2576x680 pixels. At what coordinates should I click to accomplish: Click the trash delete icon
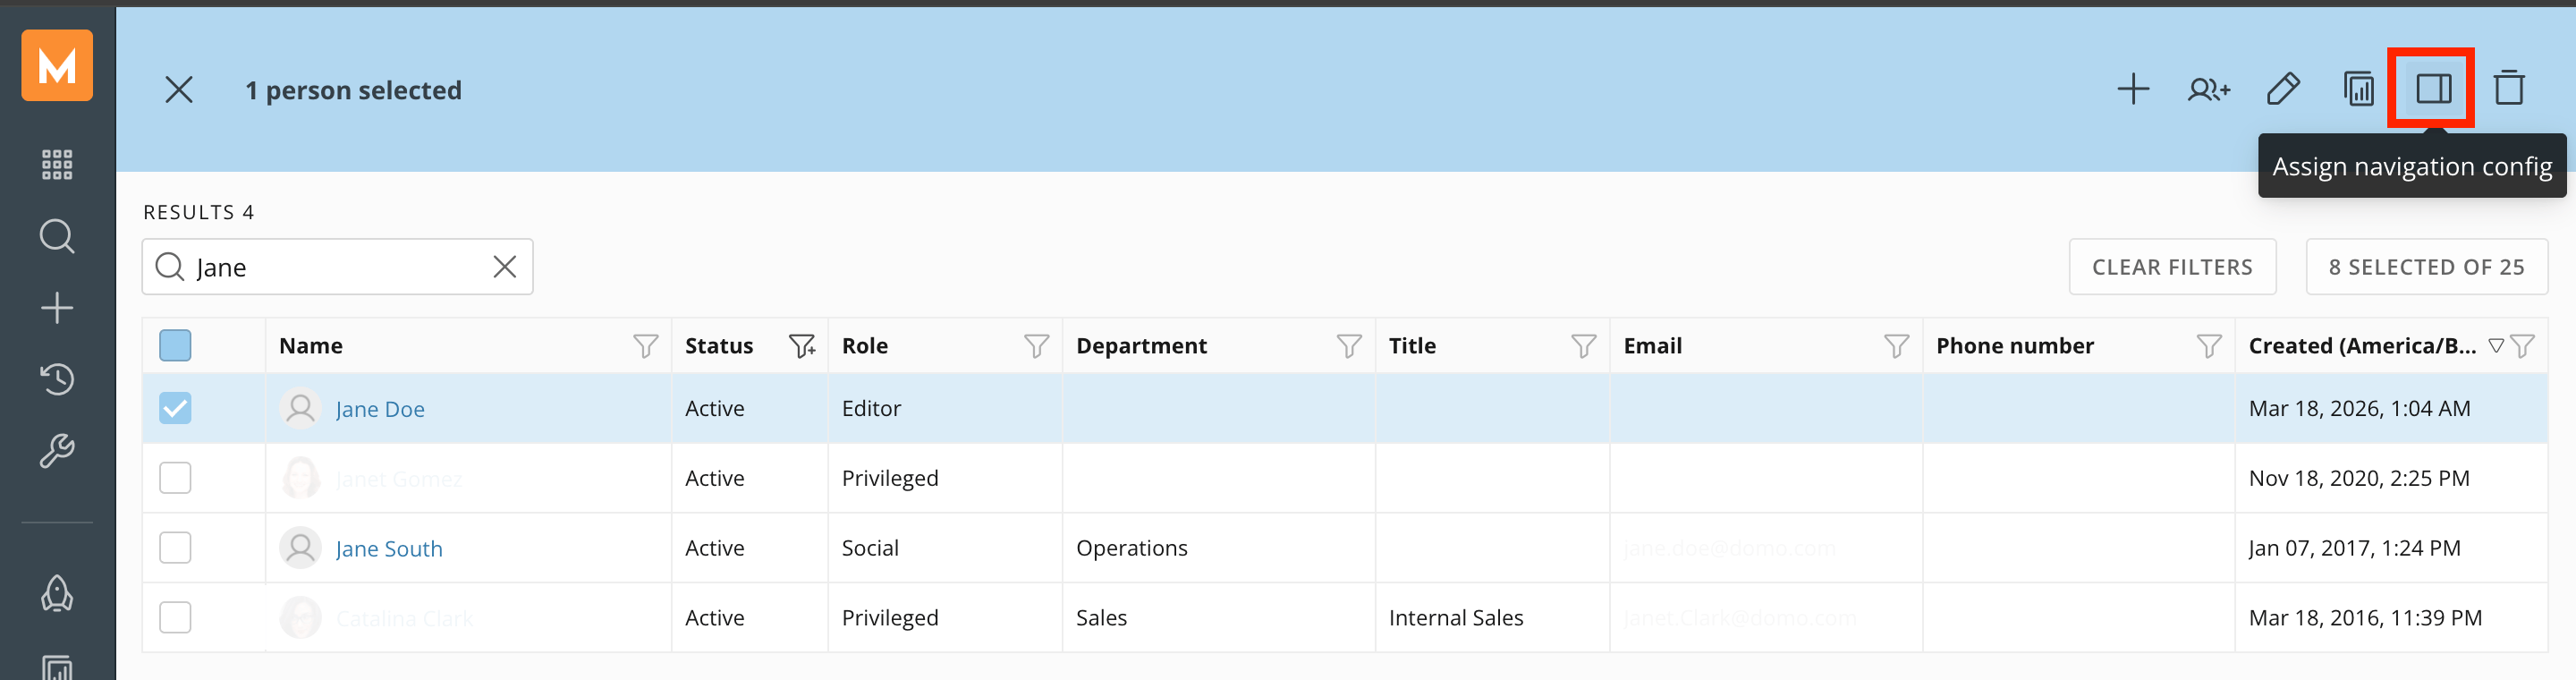coord(2509,88)
